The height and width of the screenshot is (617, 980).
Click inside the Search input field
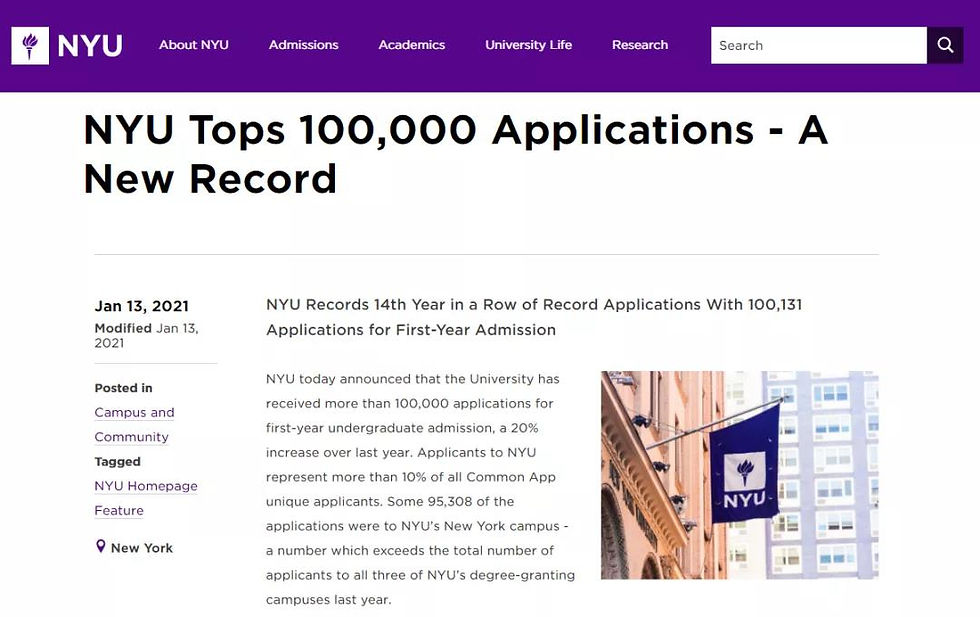[x=819, y=45]
